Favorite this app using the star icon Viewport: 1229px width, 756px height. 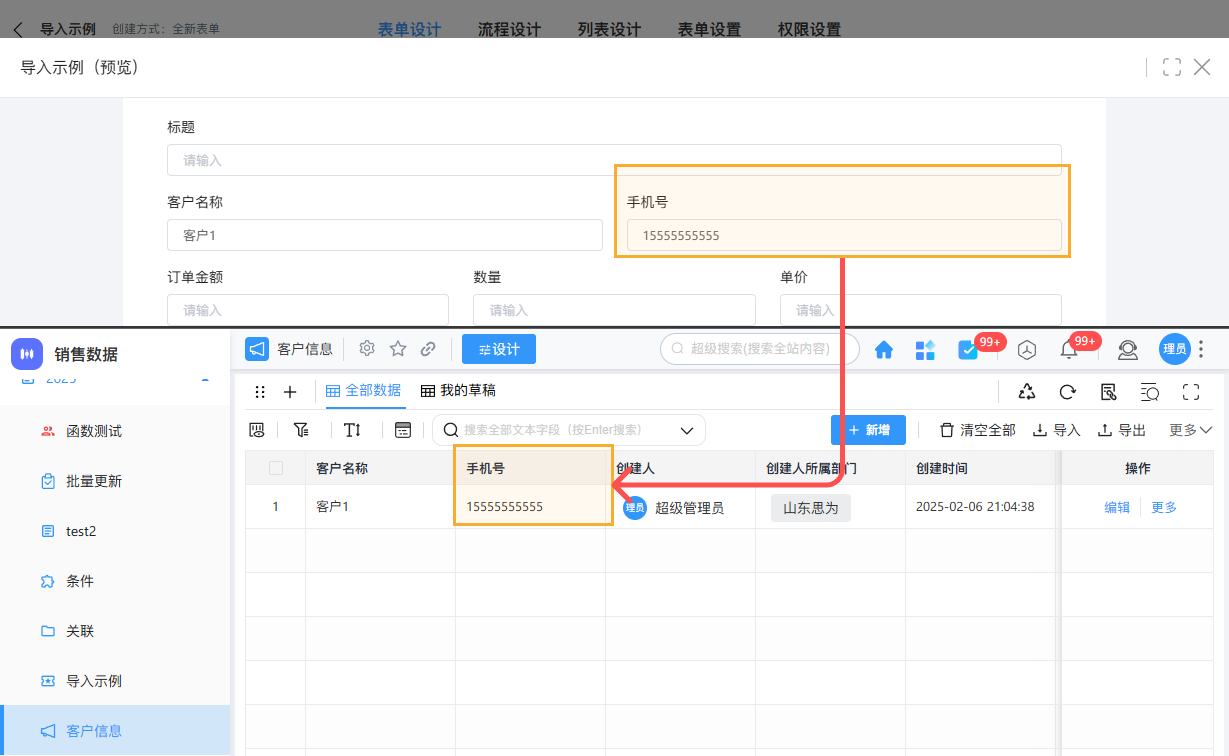point(397,348)
